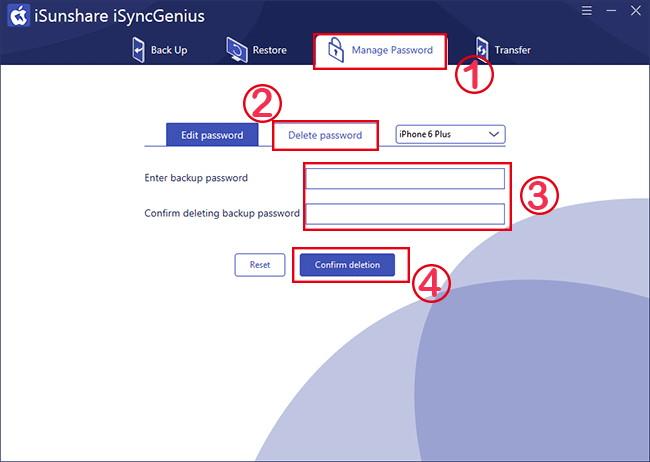Click the Reset button

pyautogui.click(x=260, y=265)
